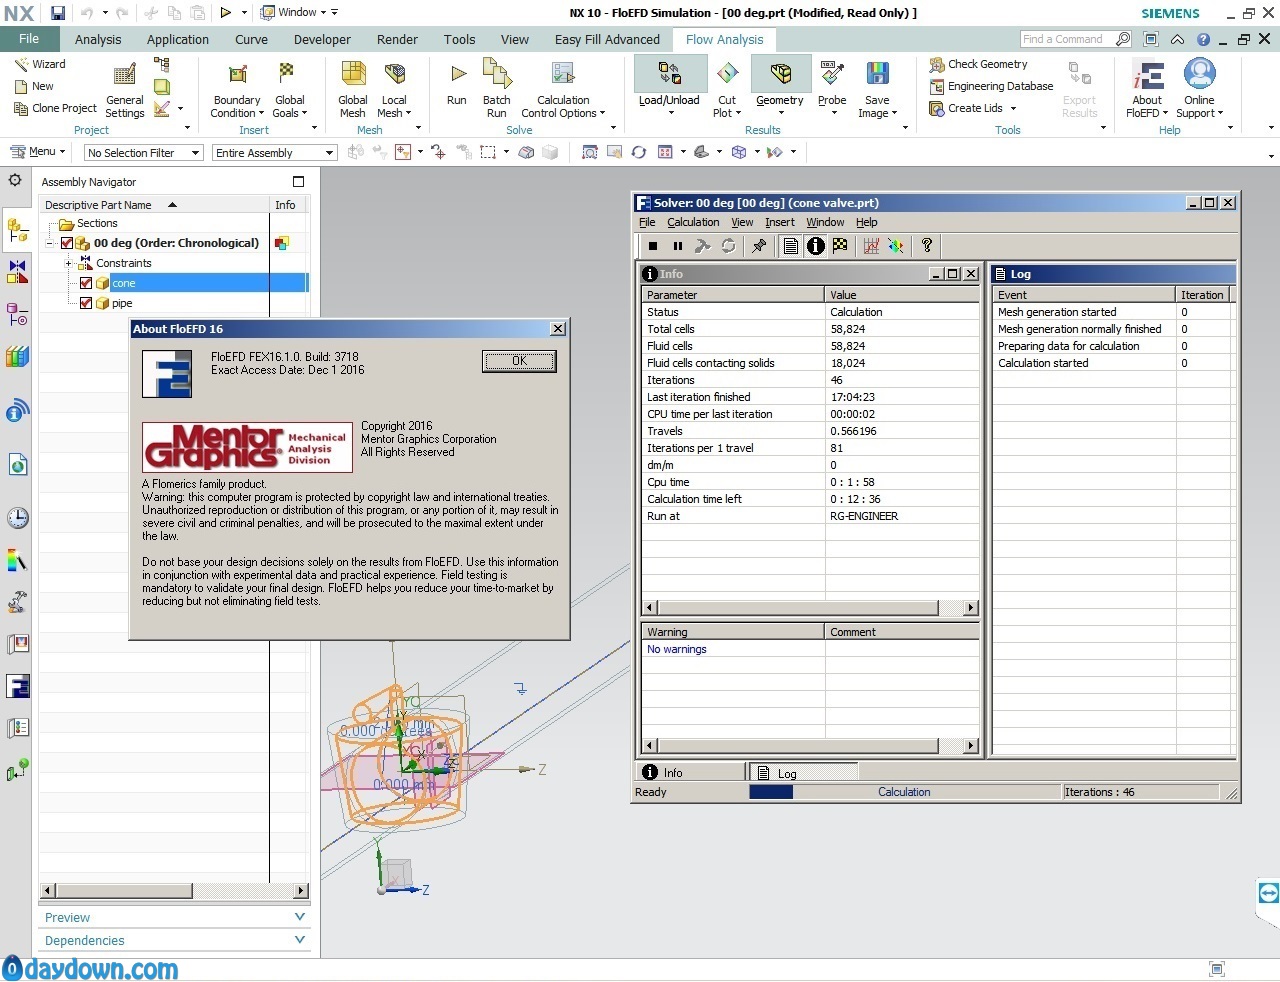1280x982 pixels.
Task: Open Insert menu in Solver window
Action: [x=779, y=222]
